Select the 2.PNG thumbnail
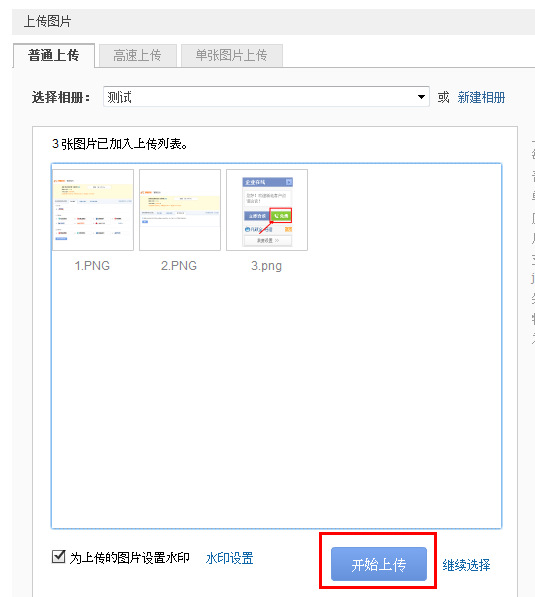The width and height of the screenshot is (535, 597). [x=180, y=210]
